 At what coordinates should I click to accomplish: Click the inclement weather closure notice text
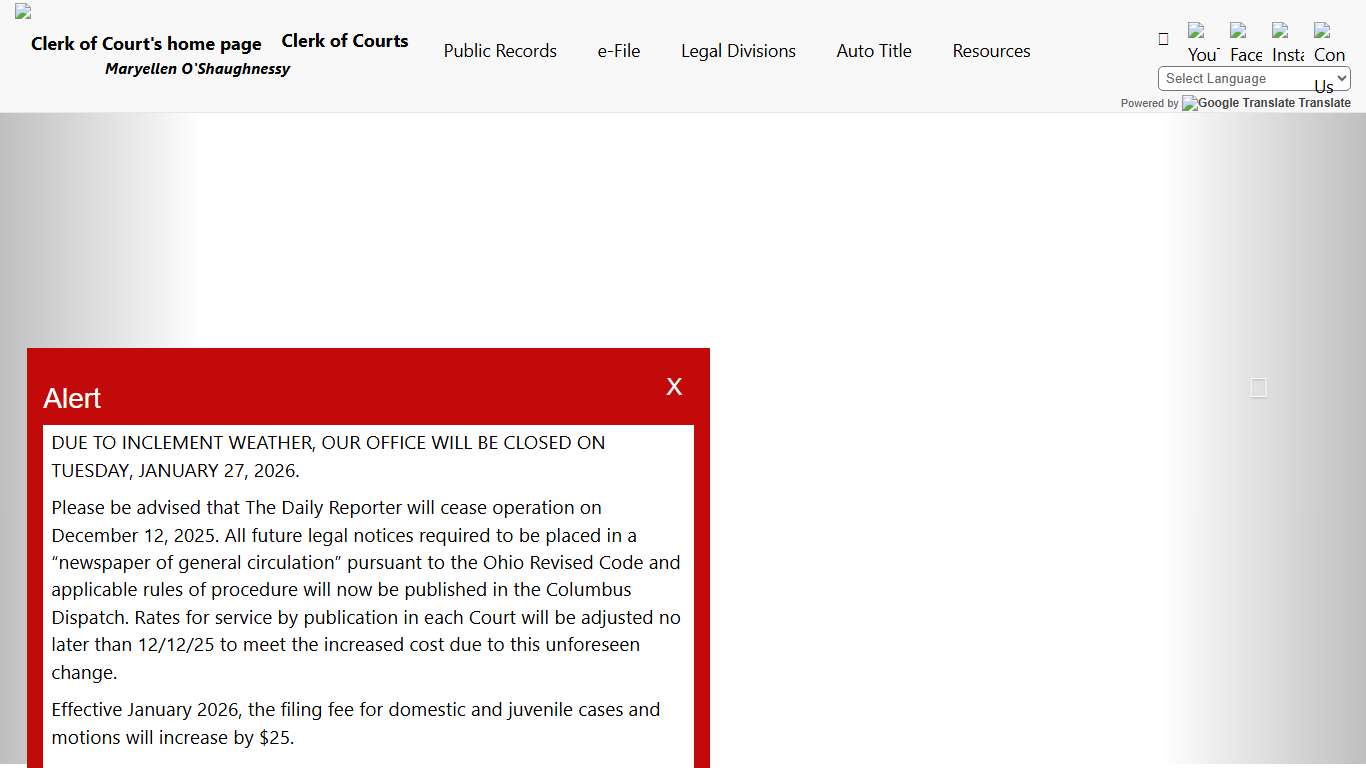tap(328, 456)
